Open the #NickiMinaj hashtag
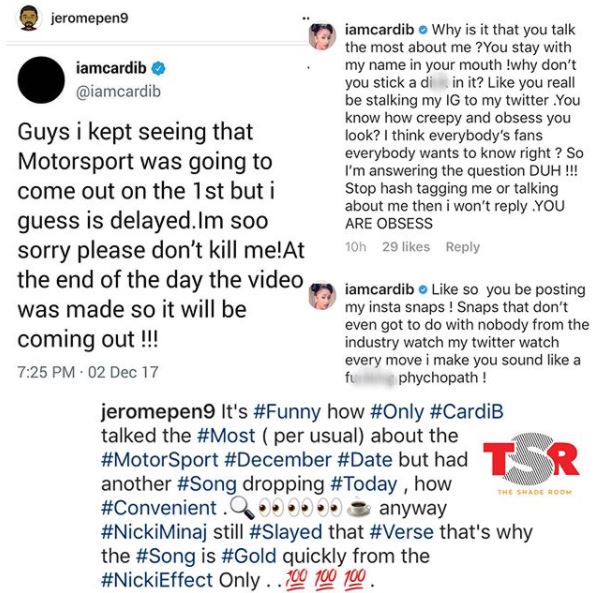The image size is (594, 593). coord(154,532)
